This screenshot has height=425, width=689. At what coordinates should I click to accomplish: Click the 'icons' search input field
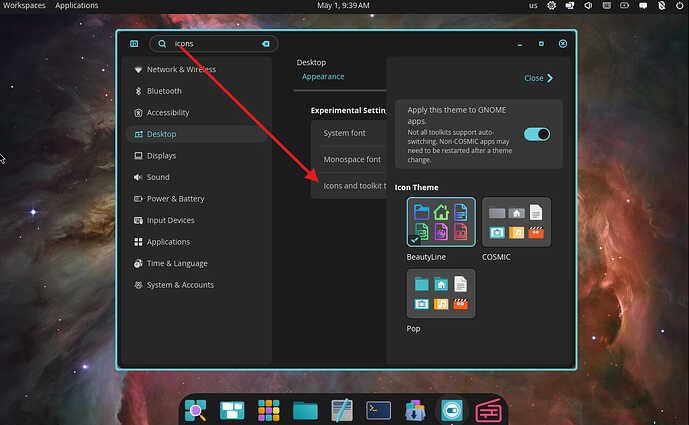click(214, 44)
